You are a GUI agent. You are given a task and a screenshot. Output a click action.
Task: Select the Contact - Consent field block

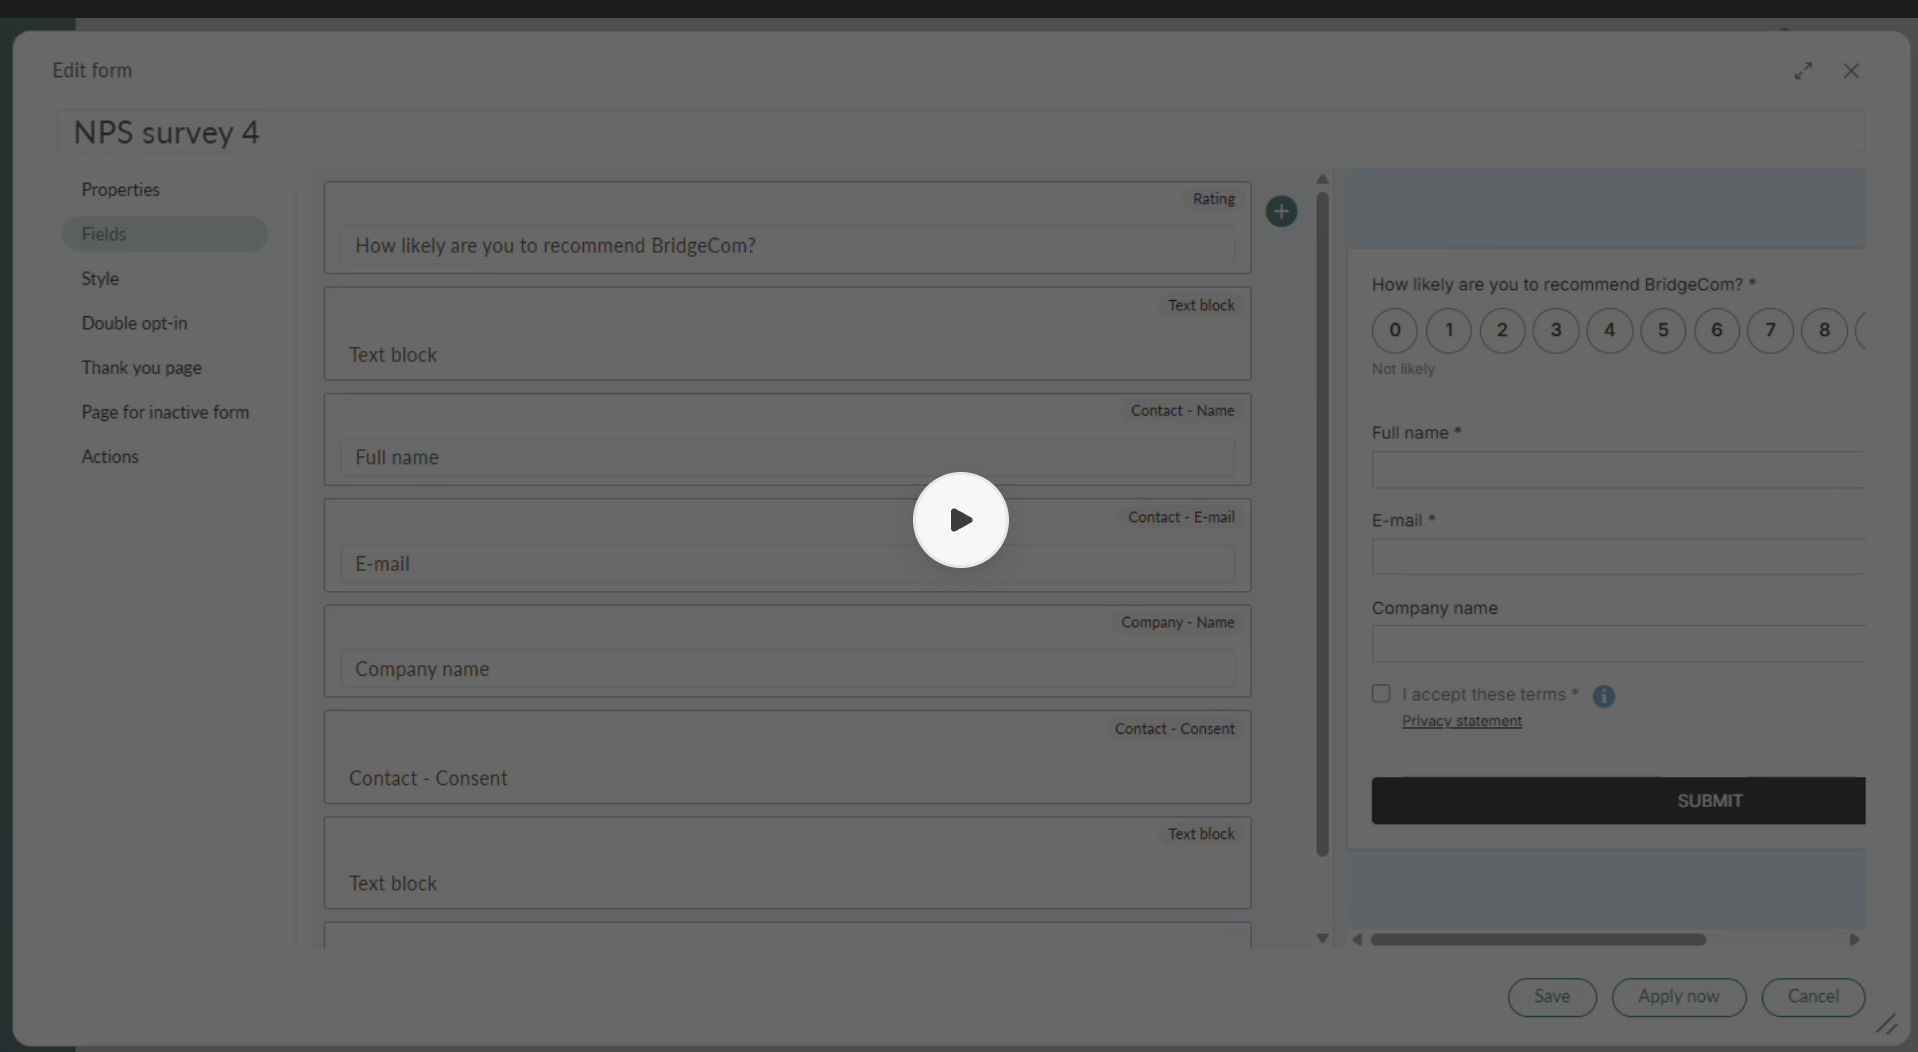tap(787, 757)
